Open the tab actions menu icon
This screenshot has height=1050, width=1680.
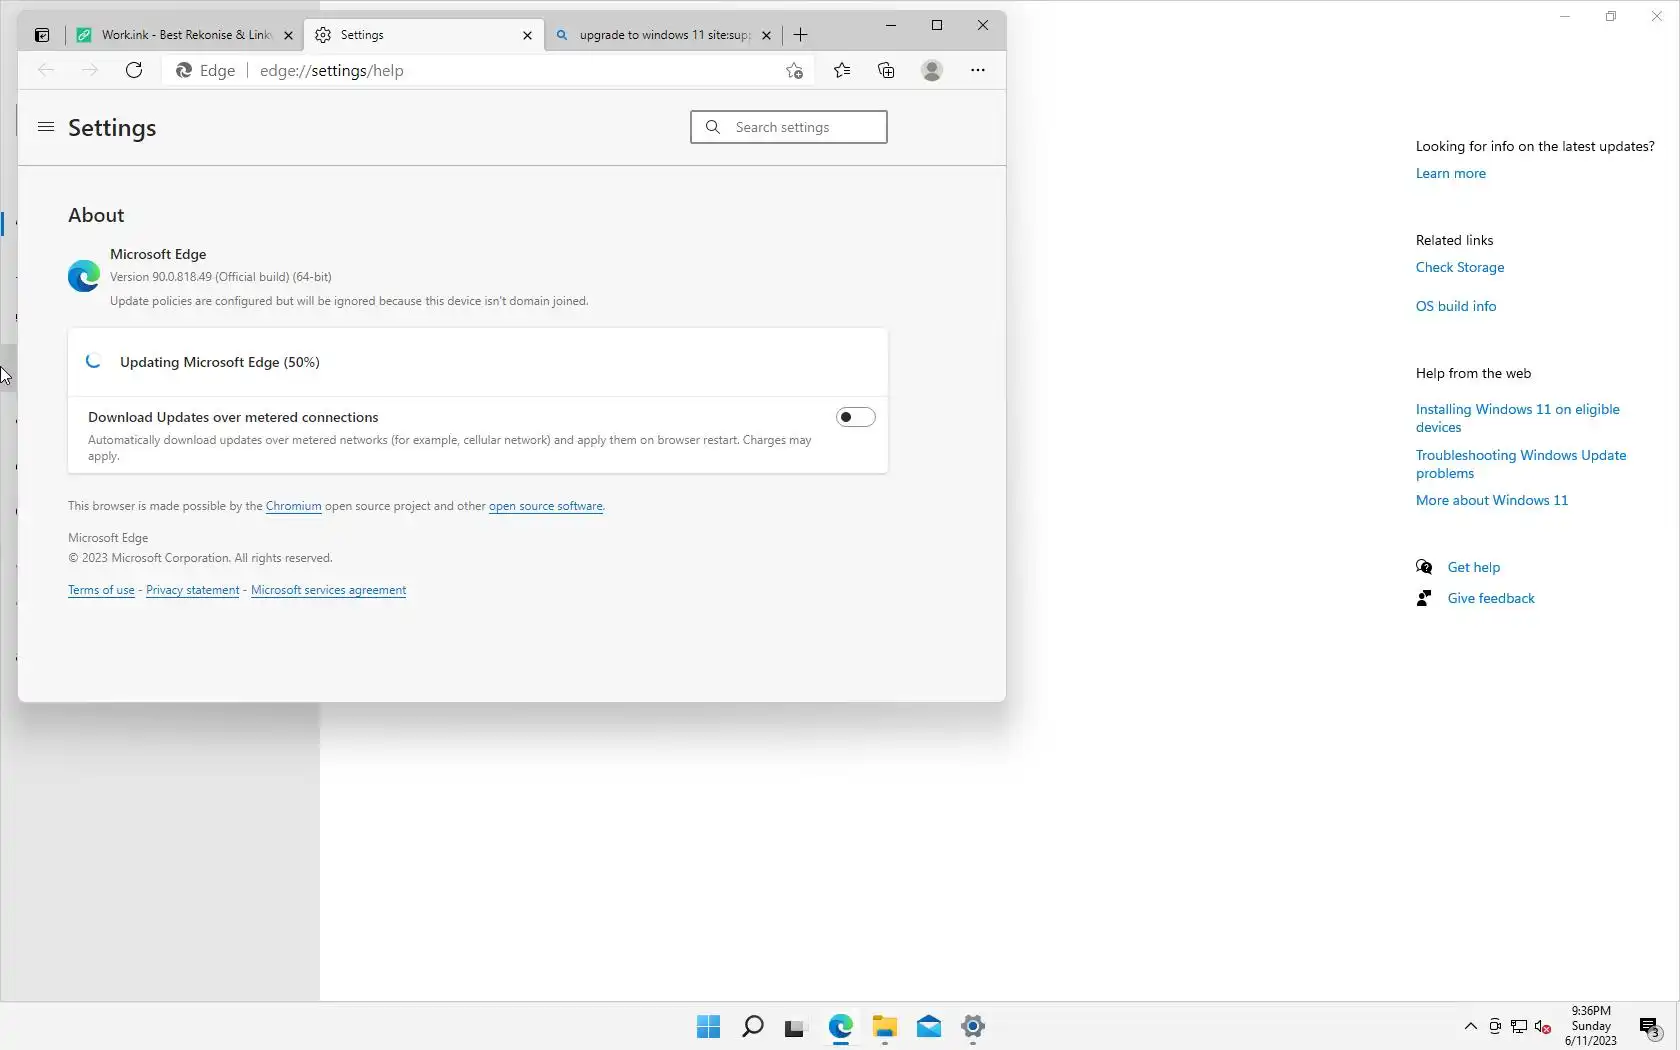(42, 35)
